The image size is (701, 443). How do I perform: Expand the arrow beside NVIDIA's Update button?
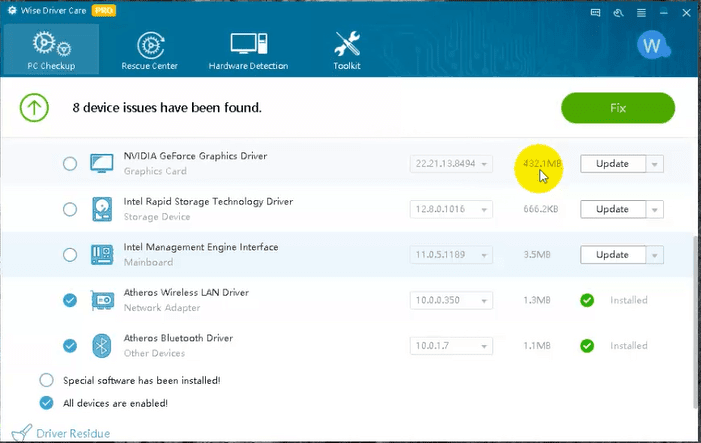tap(655, 164)
